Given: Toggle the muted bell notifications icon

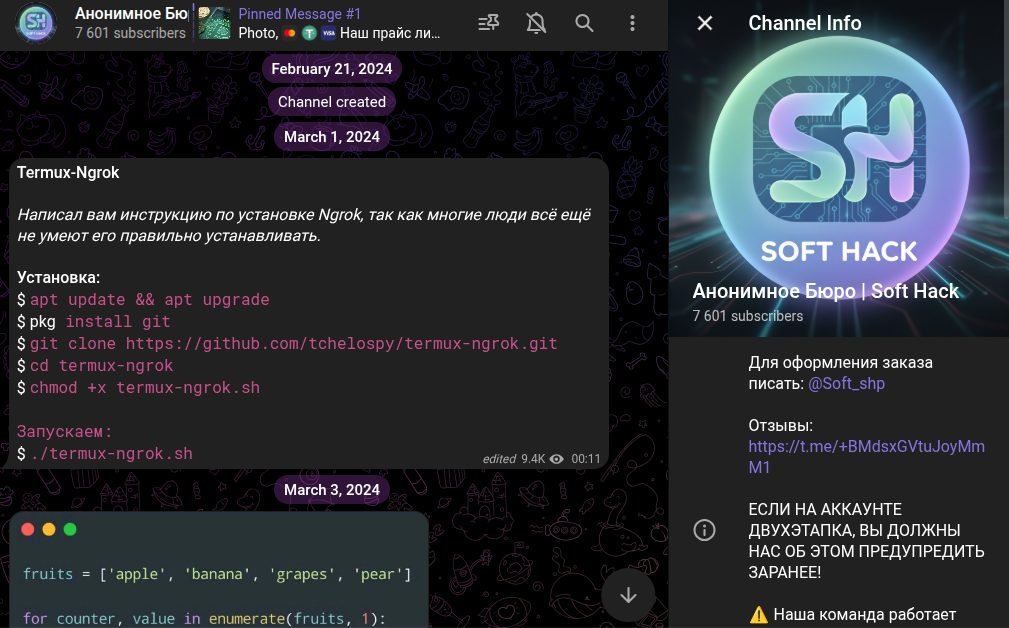Looking at the screenshot, I should click(536, 23).
